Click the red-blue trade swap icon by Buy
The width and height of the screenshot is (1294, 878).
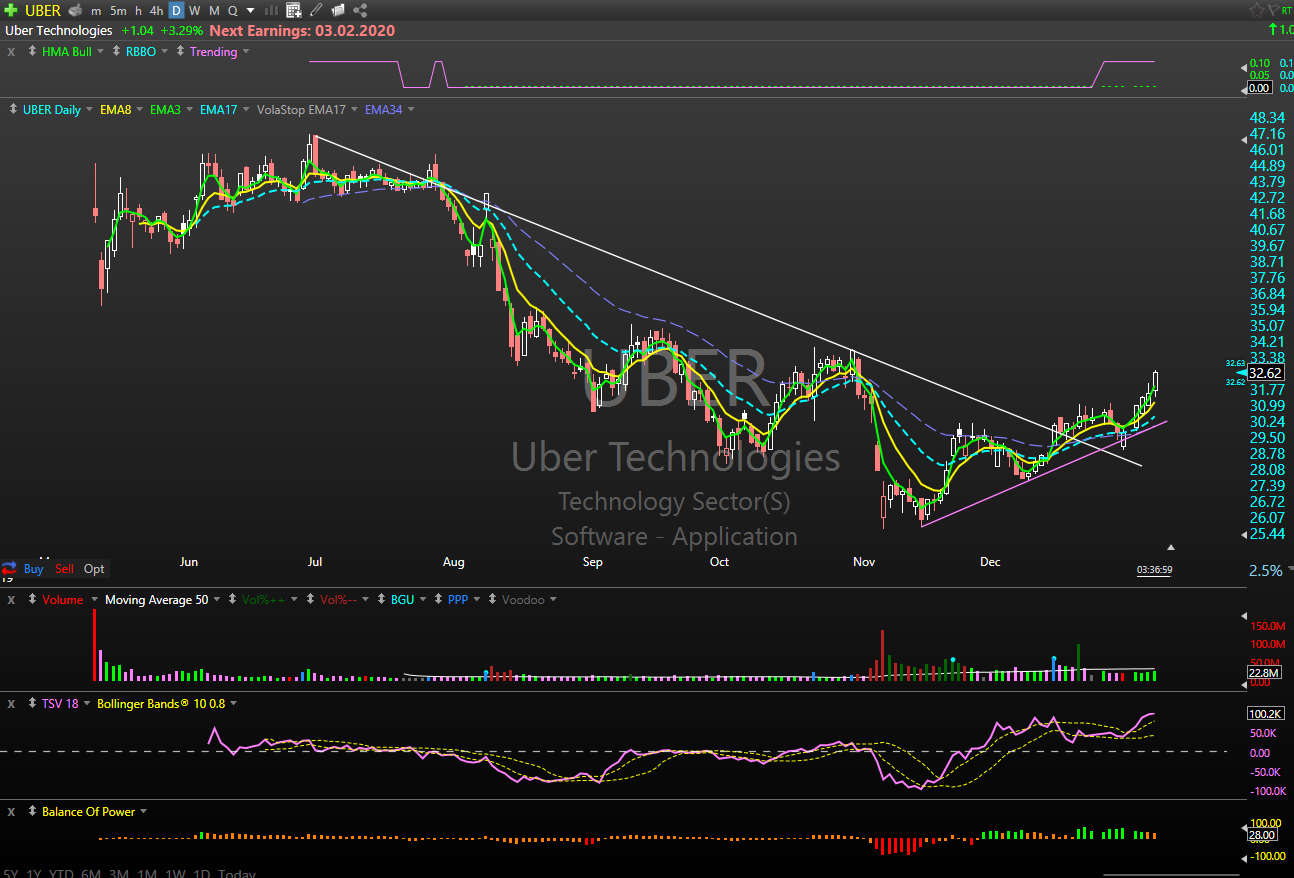pyautogui.click(x=10, y=568)
